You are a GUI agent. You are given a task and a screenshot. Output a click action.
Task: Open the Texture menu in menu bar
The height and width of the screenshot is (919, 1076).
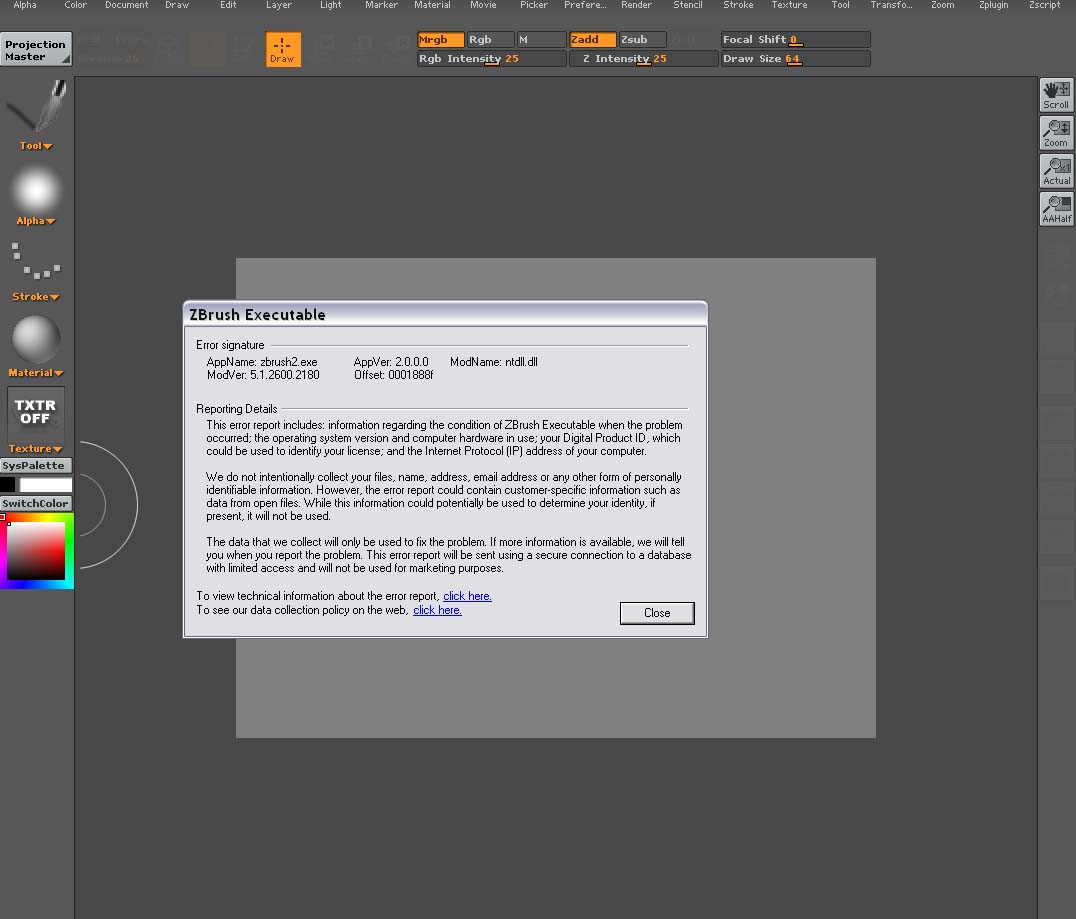point(790,5)
